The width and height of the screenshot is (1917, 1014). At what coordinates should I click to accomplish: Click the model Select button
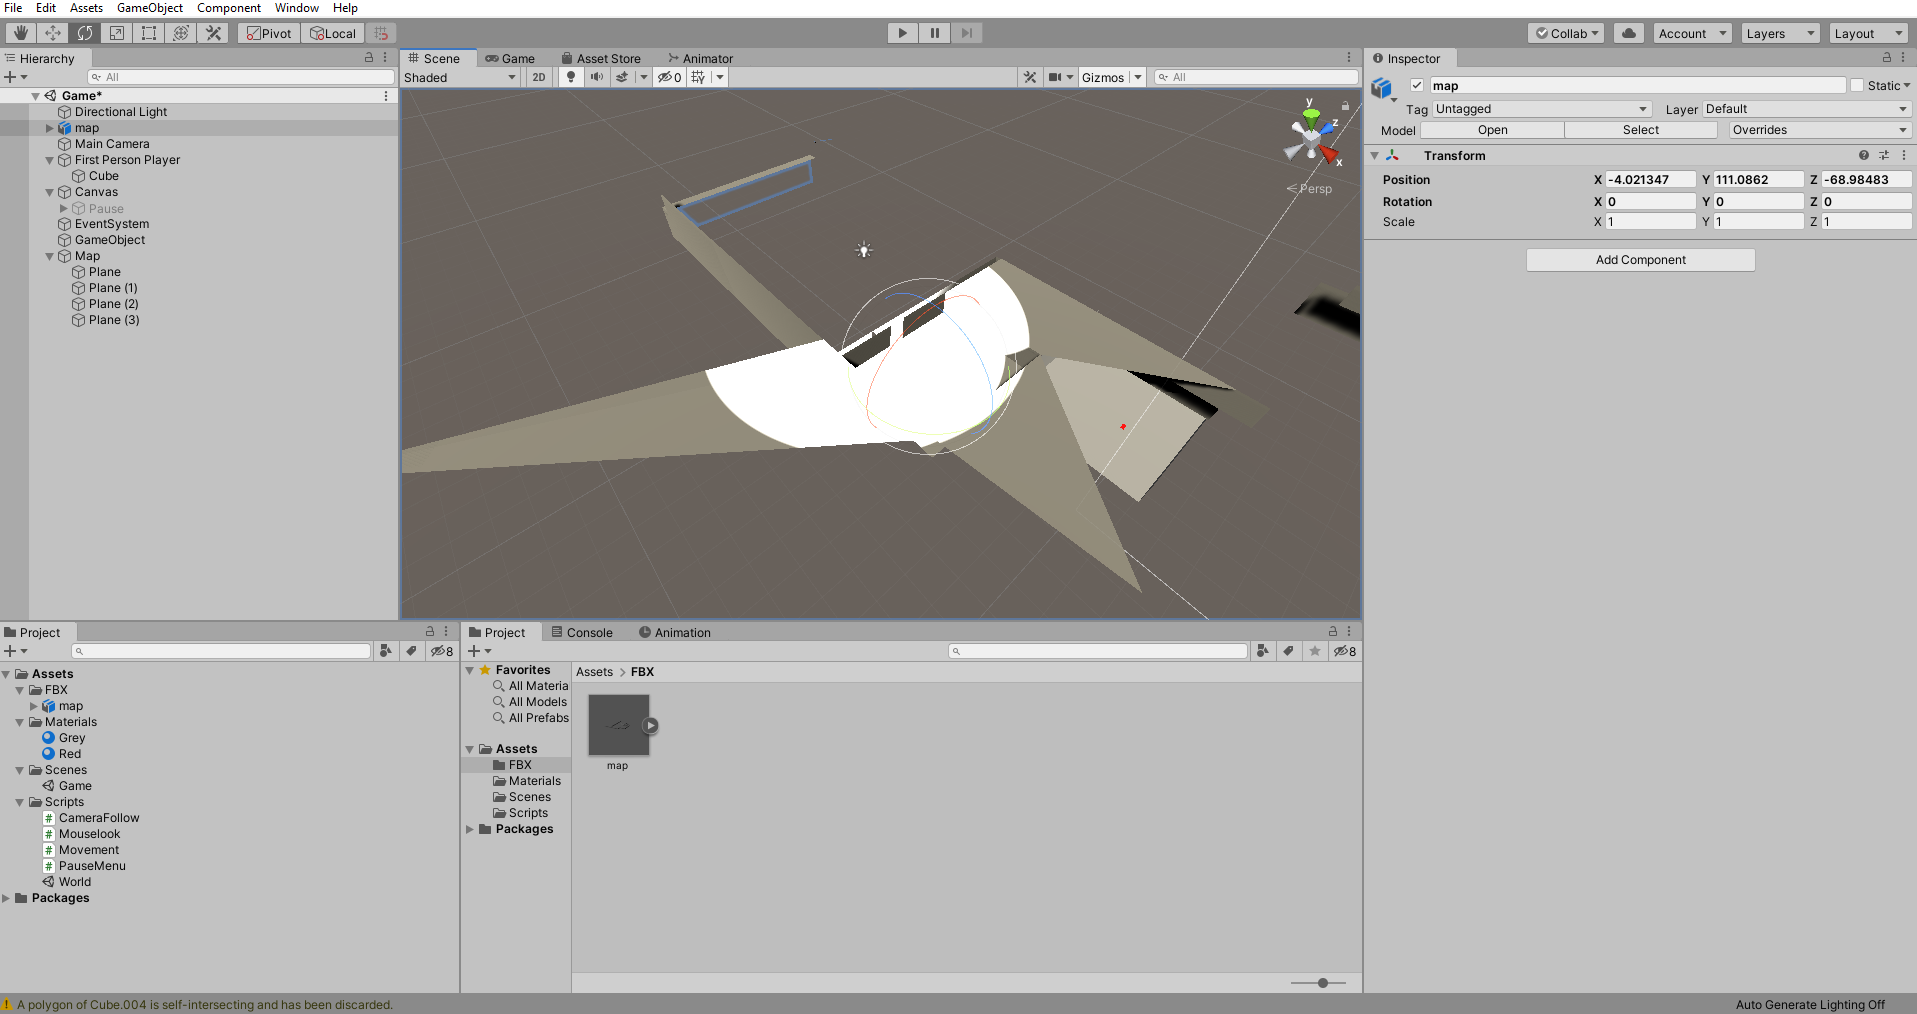1640,130
